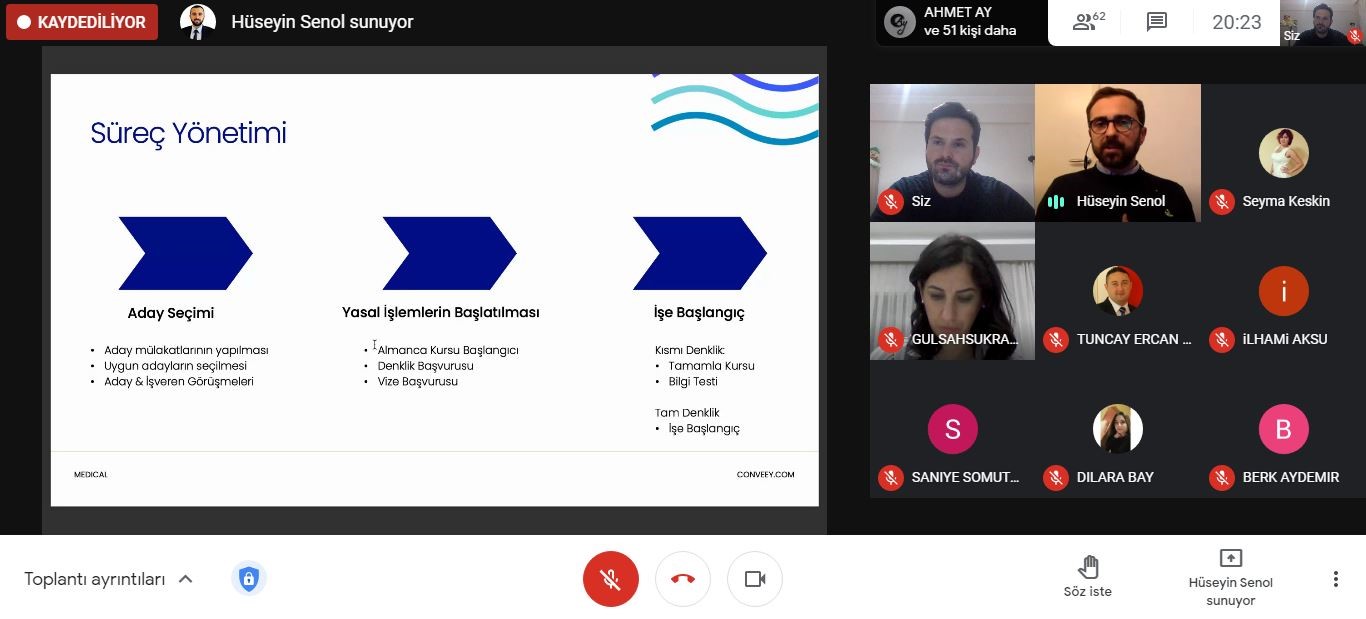Click the İLHAMİ AKSU avatar
The image size is (1366, 619).
pos(1283,291)
